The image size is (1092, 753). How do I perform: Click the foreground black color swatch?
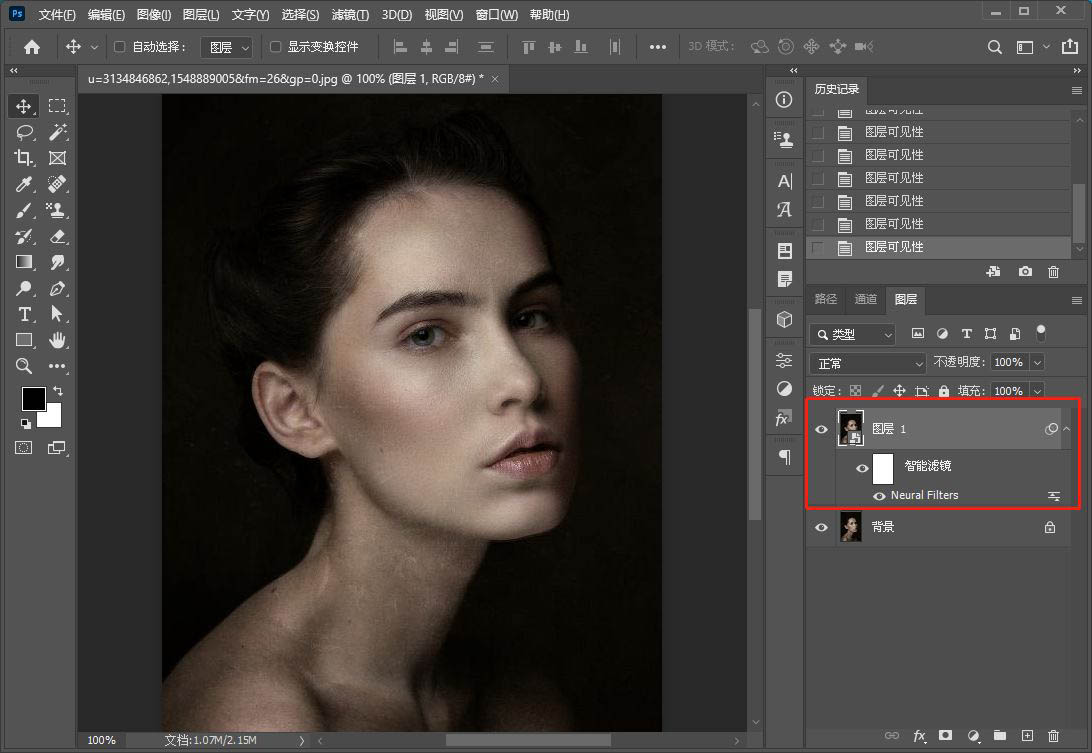tap(33, 398)
